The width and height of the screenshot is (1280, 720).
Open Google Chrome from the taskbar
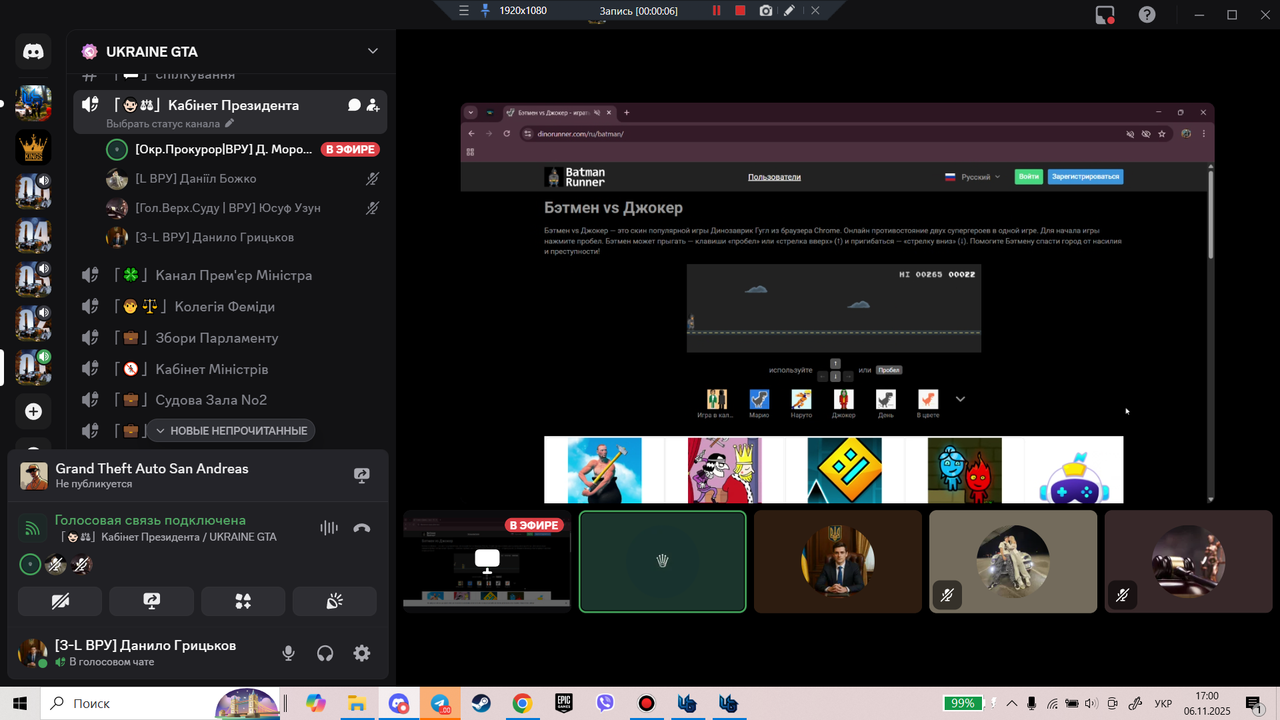pos(522,703)
